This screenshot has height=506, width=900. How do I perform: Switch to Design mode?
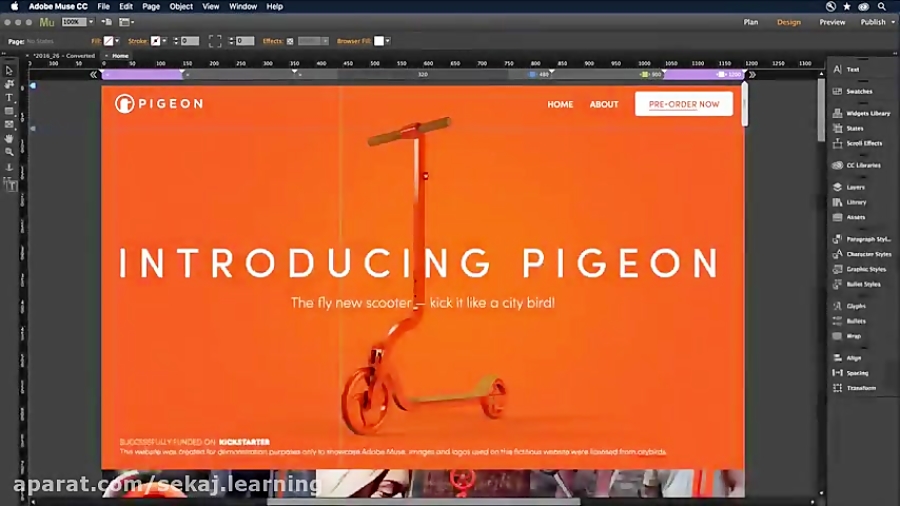click(789, 22)
